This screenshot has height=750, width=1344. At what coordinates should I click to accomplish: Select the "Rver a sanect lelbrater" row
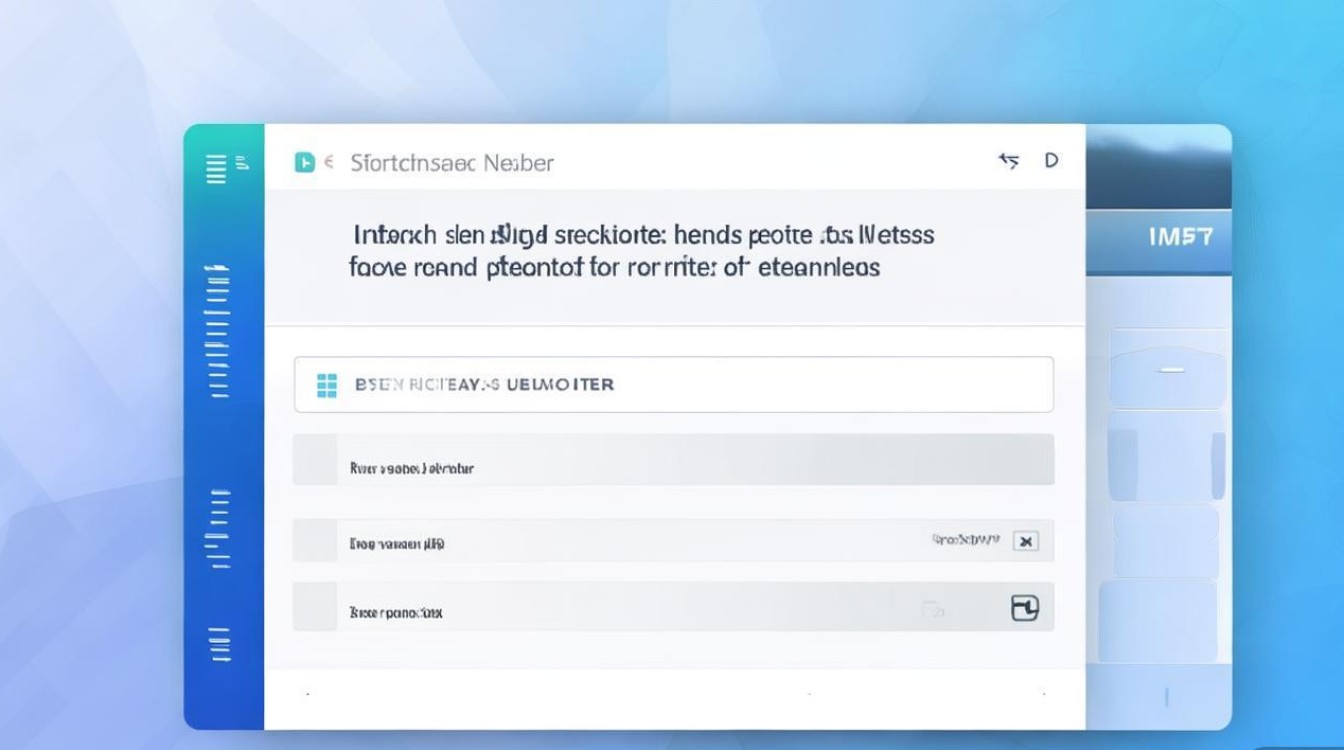(x=673, y=459)
